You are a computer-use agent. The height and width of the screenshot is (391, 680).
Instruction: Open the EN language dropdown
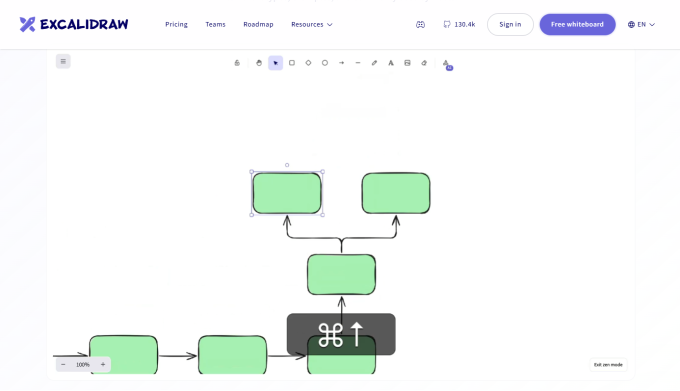click(x=641, y=24)
